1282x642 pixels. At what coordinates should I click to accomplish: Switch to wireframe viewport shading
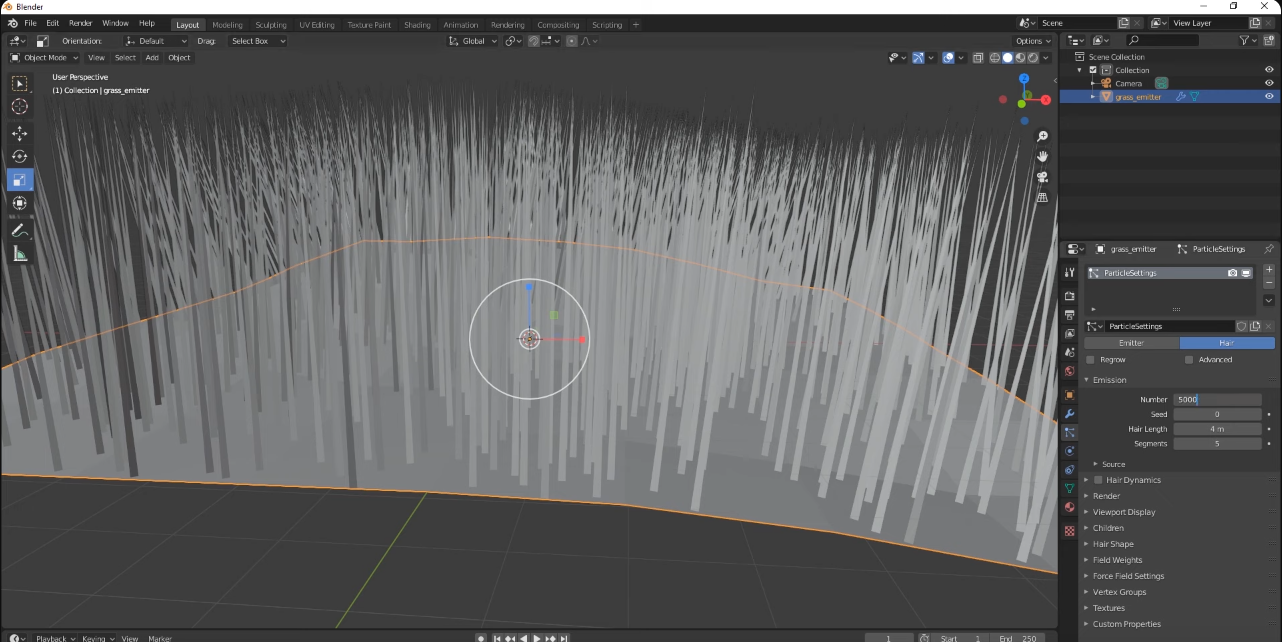coord(995,57)
